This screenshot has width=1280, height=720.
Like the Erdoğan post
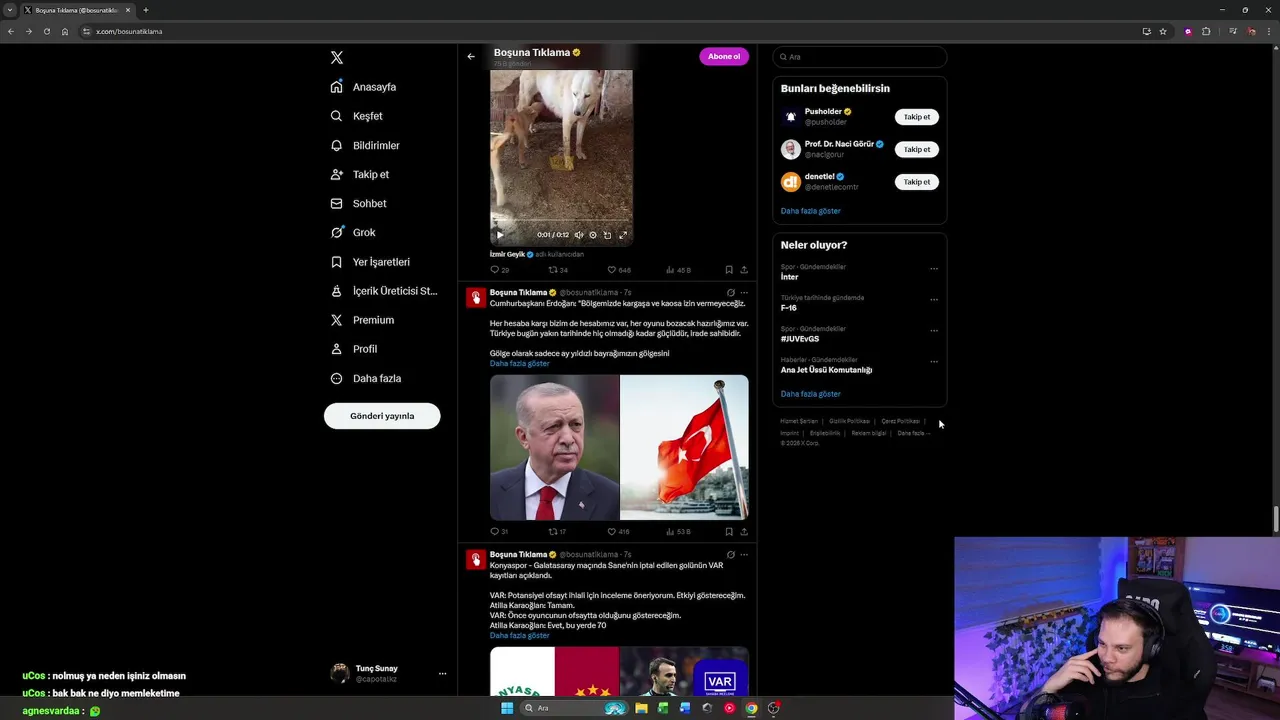[619, 532]
